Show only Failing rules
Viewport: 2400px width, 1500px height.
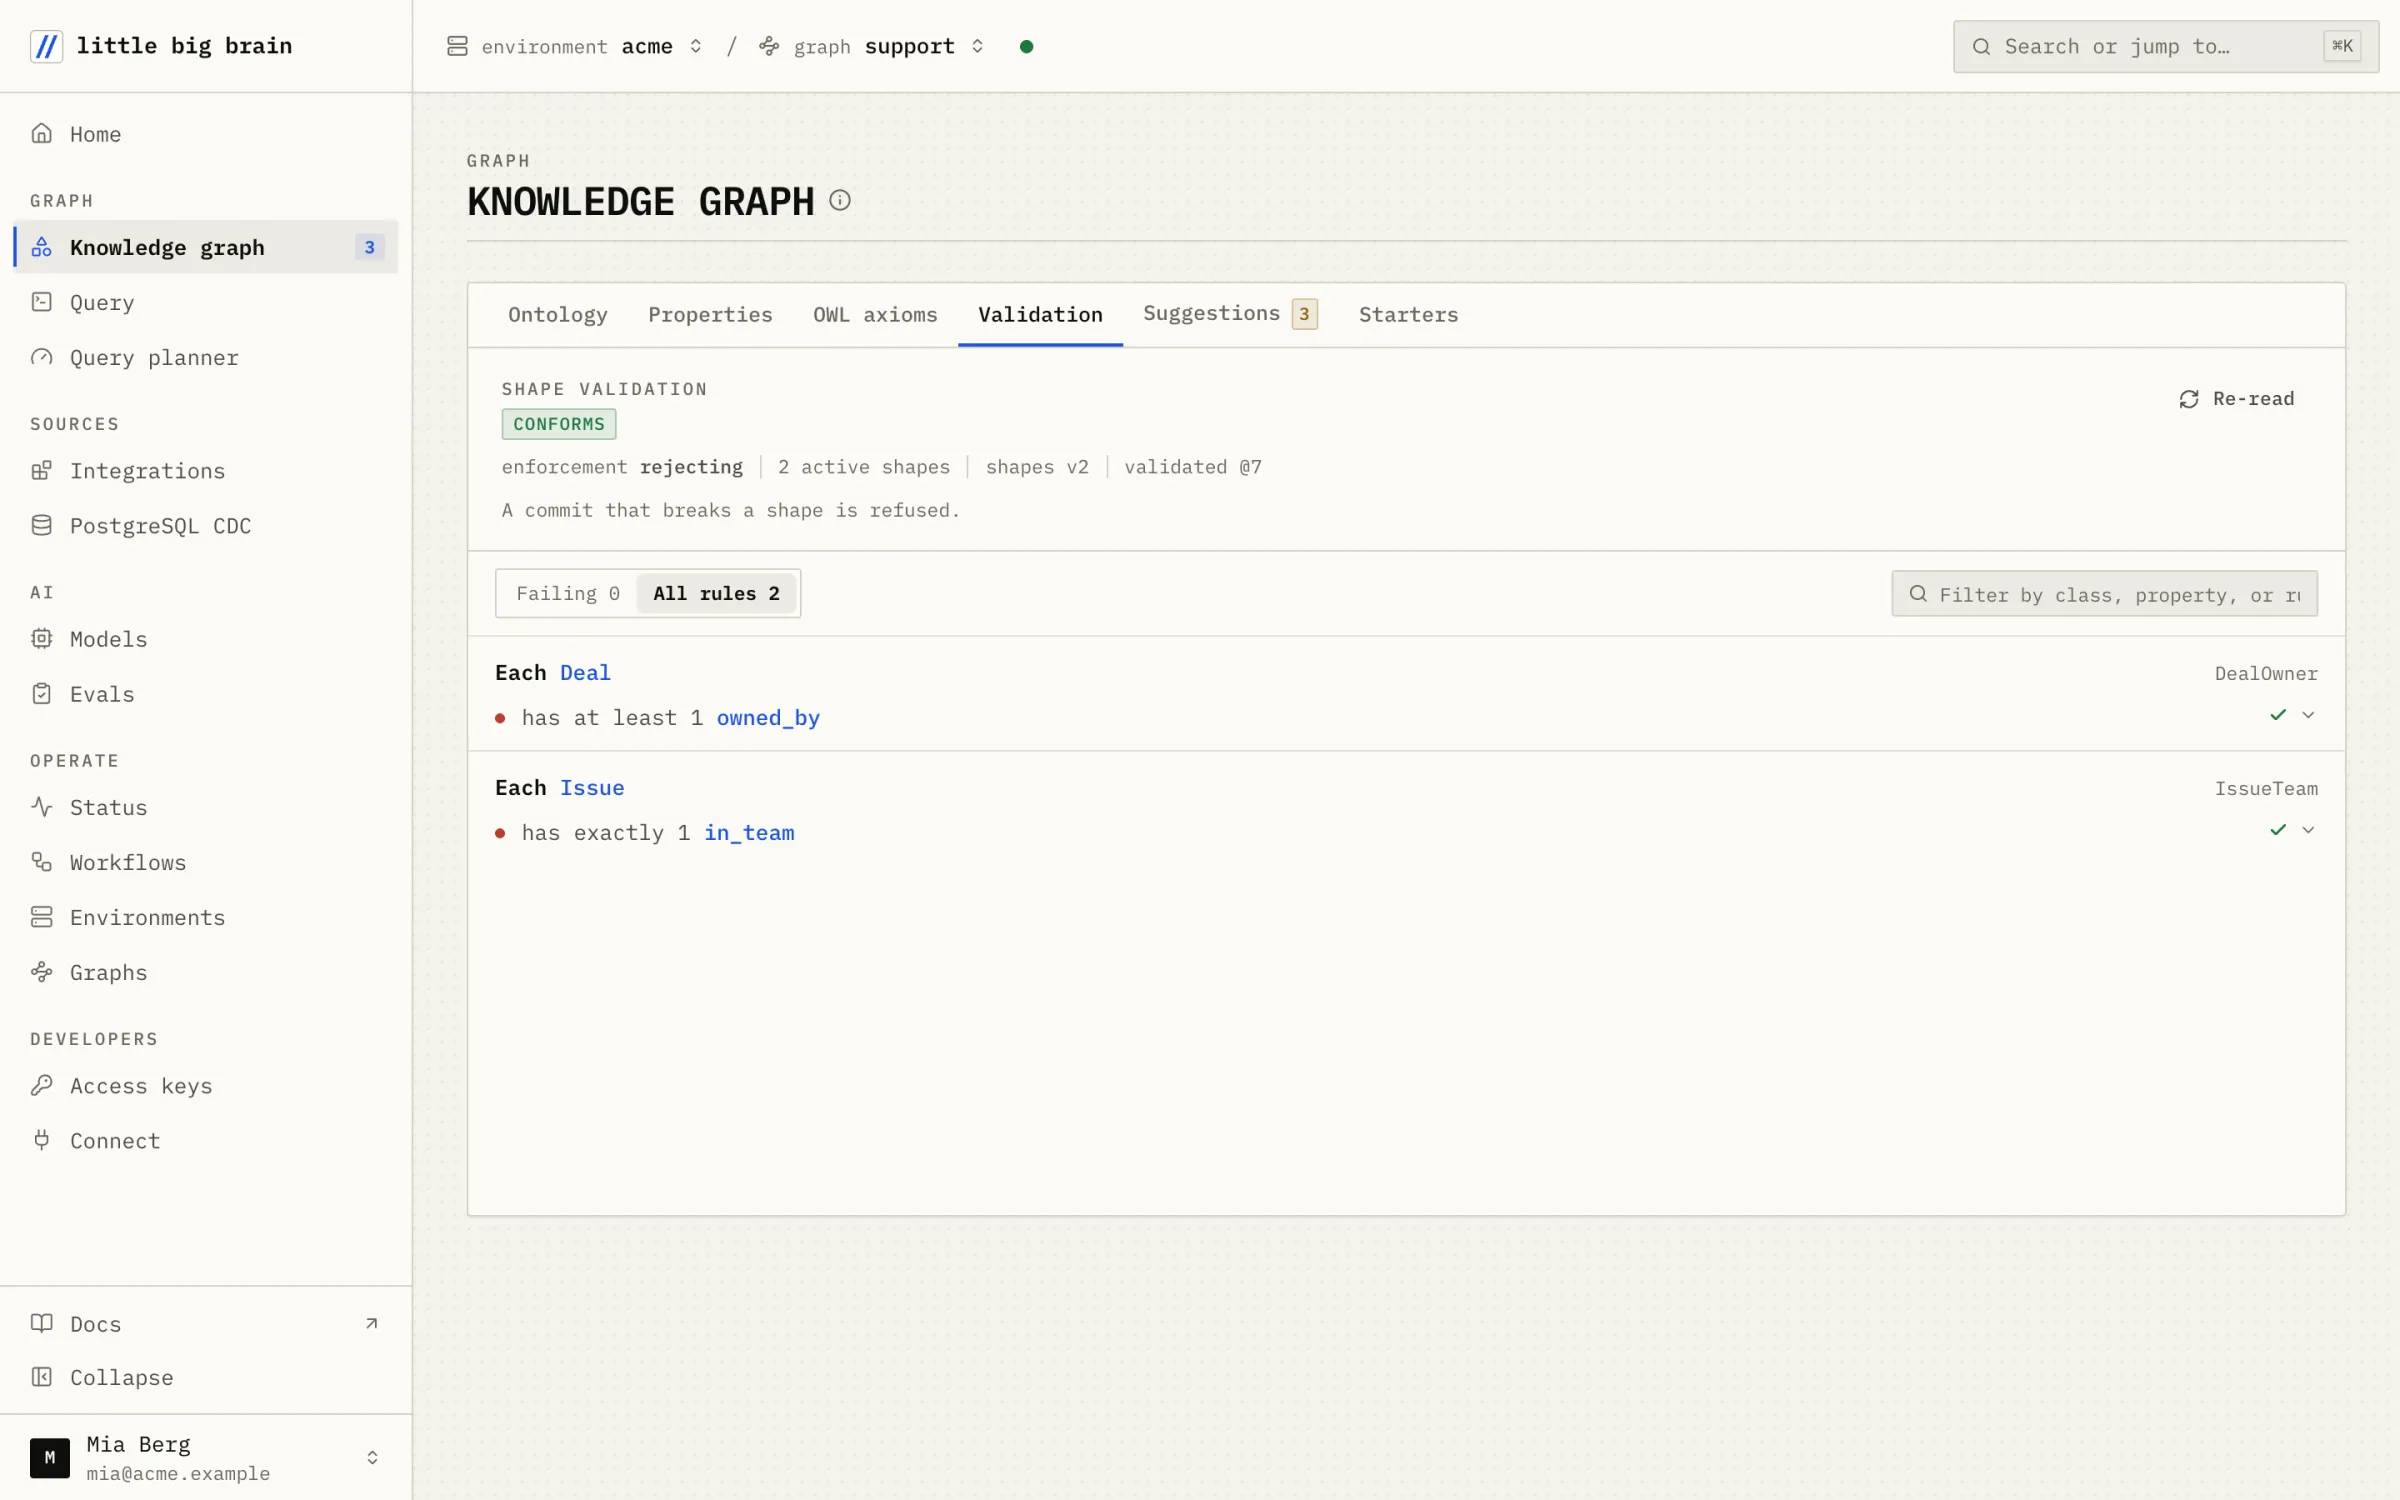[x=567, y=593]
